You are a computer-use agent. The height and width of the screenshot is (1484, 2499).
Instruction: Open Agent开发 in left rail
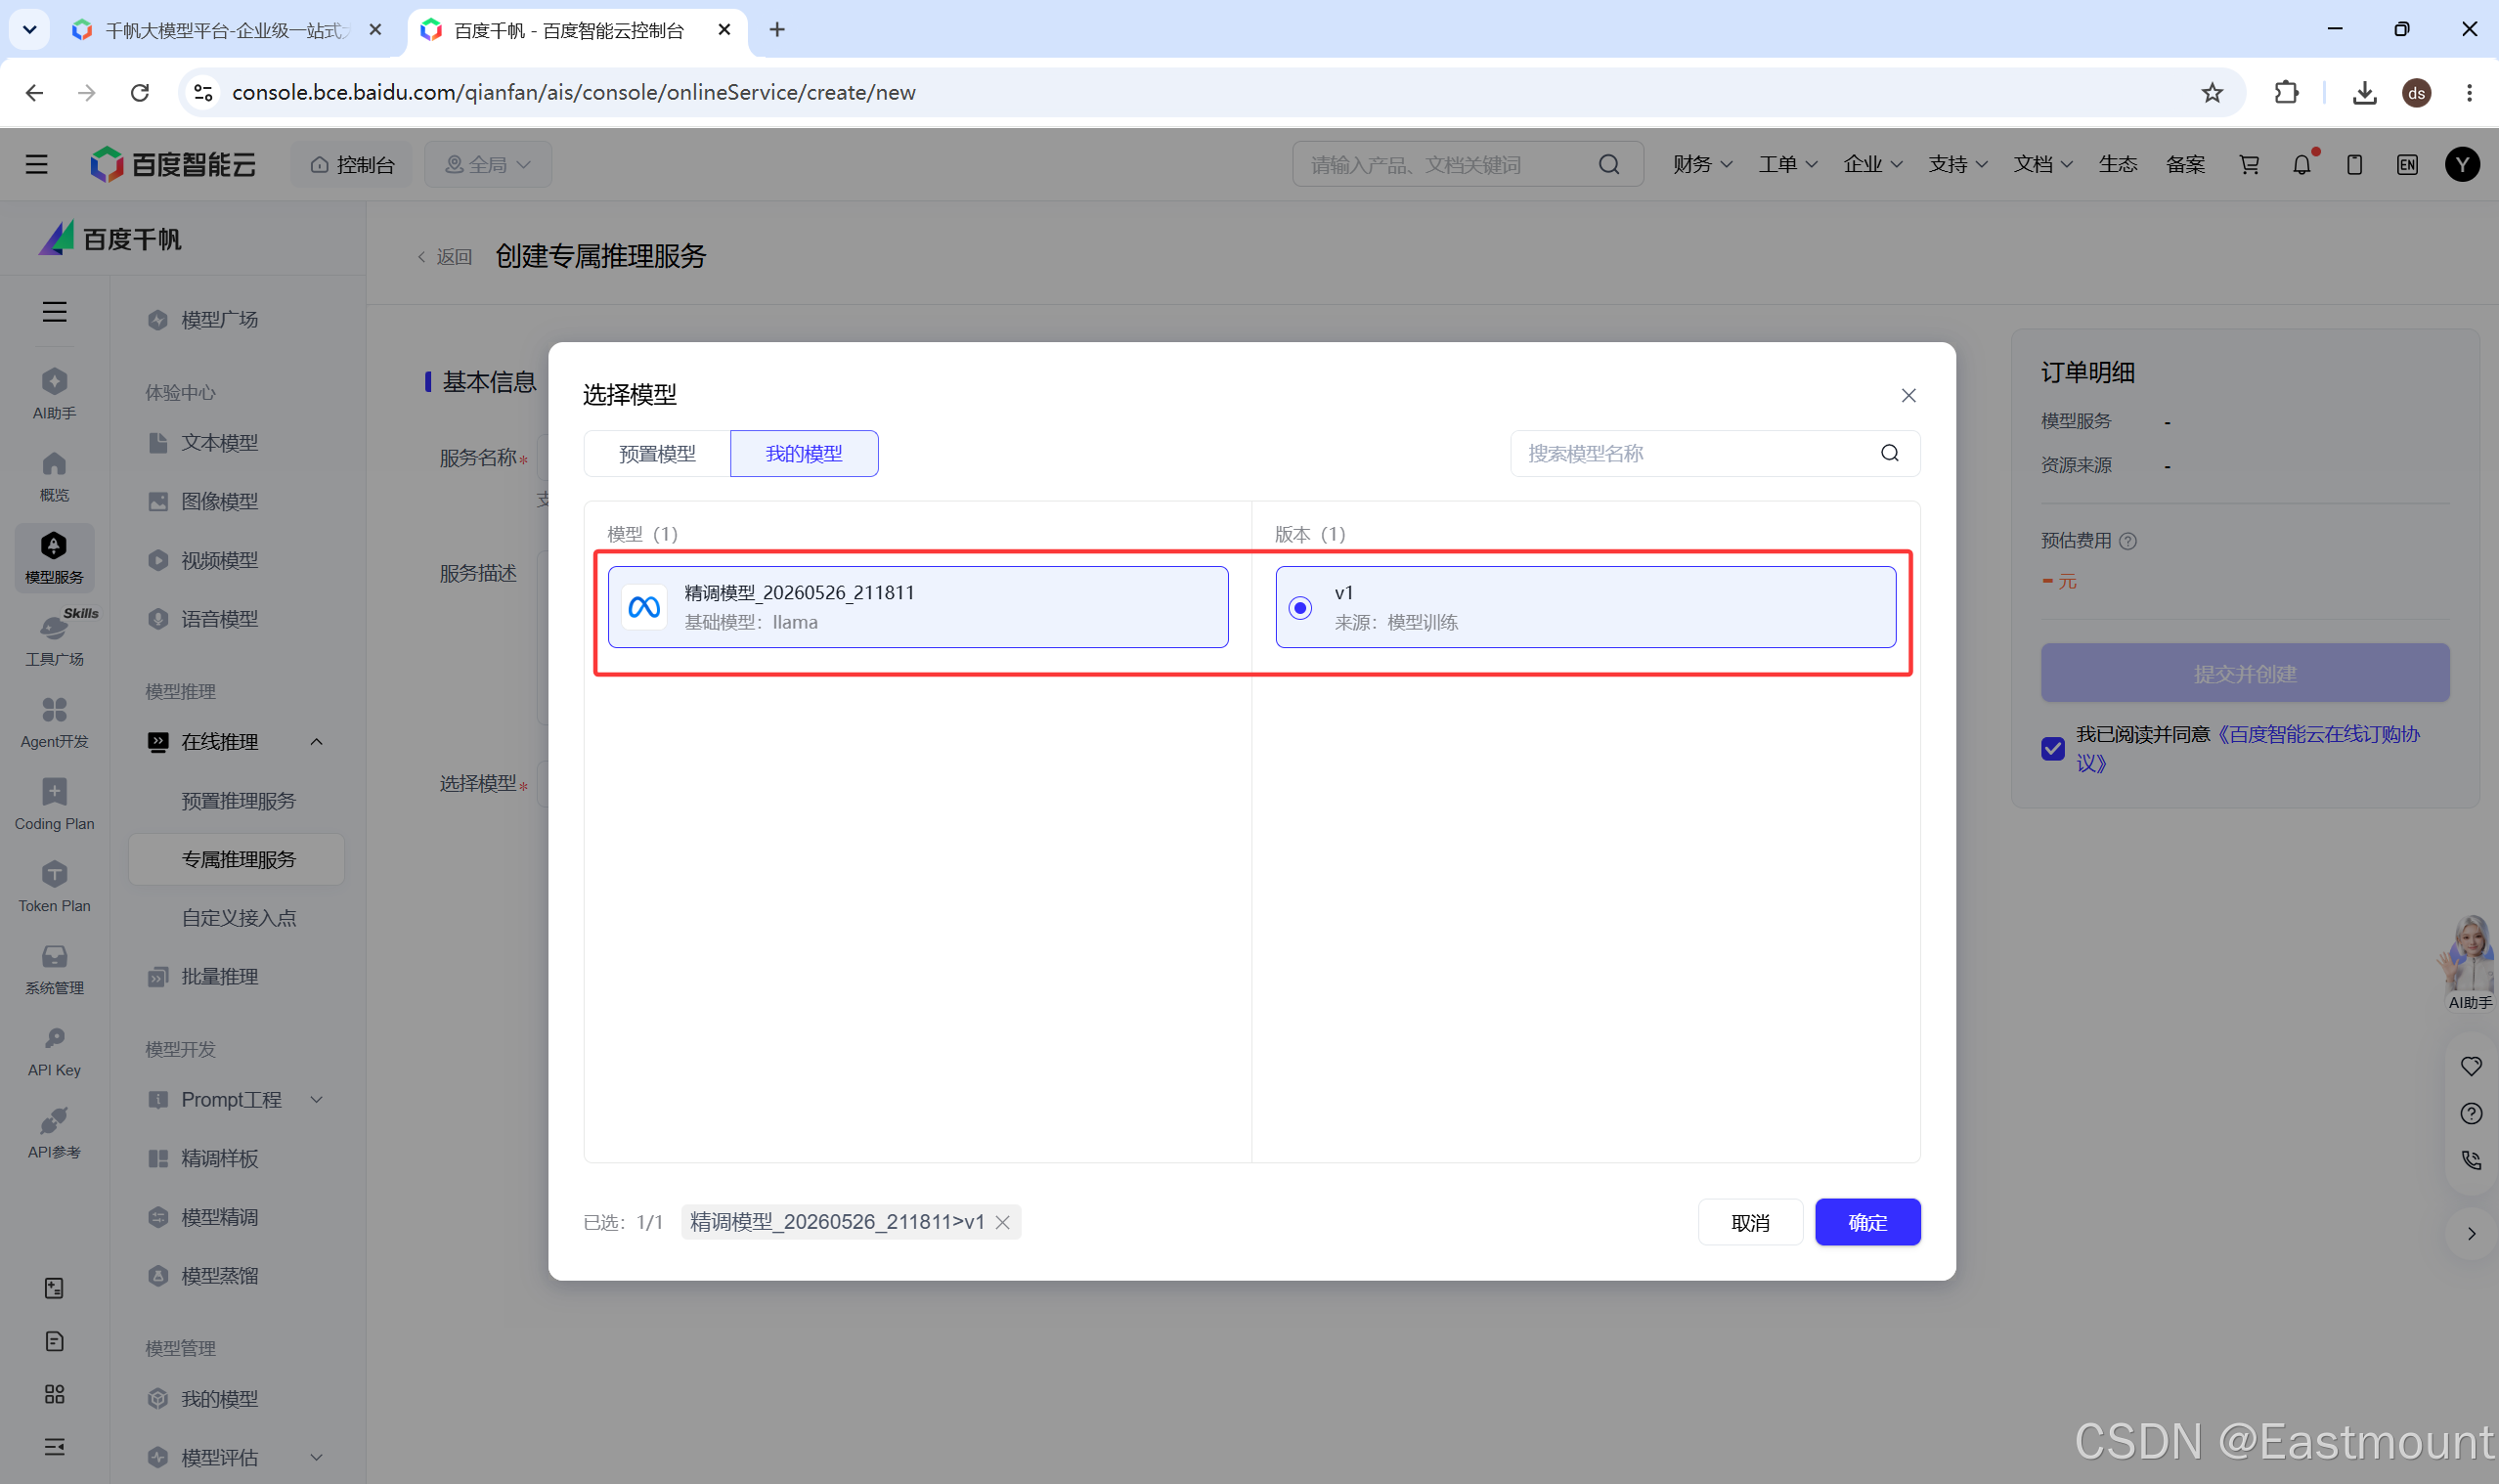tap(54, 721)
